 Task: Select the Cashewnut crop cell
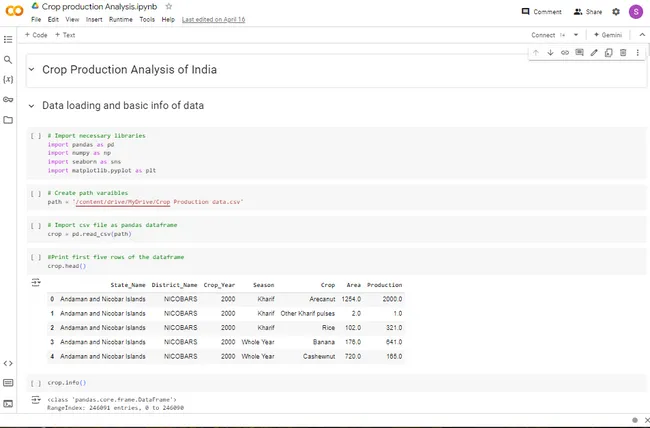pyautogui.click(x=319, y=356)
